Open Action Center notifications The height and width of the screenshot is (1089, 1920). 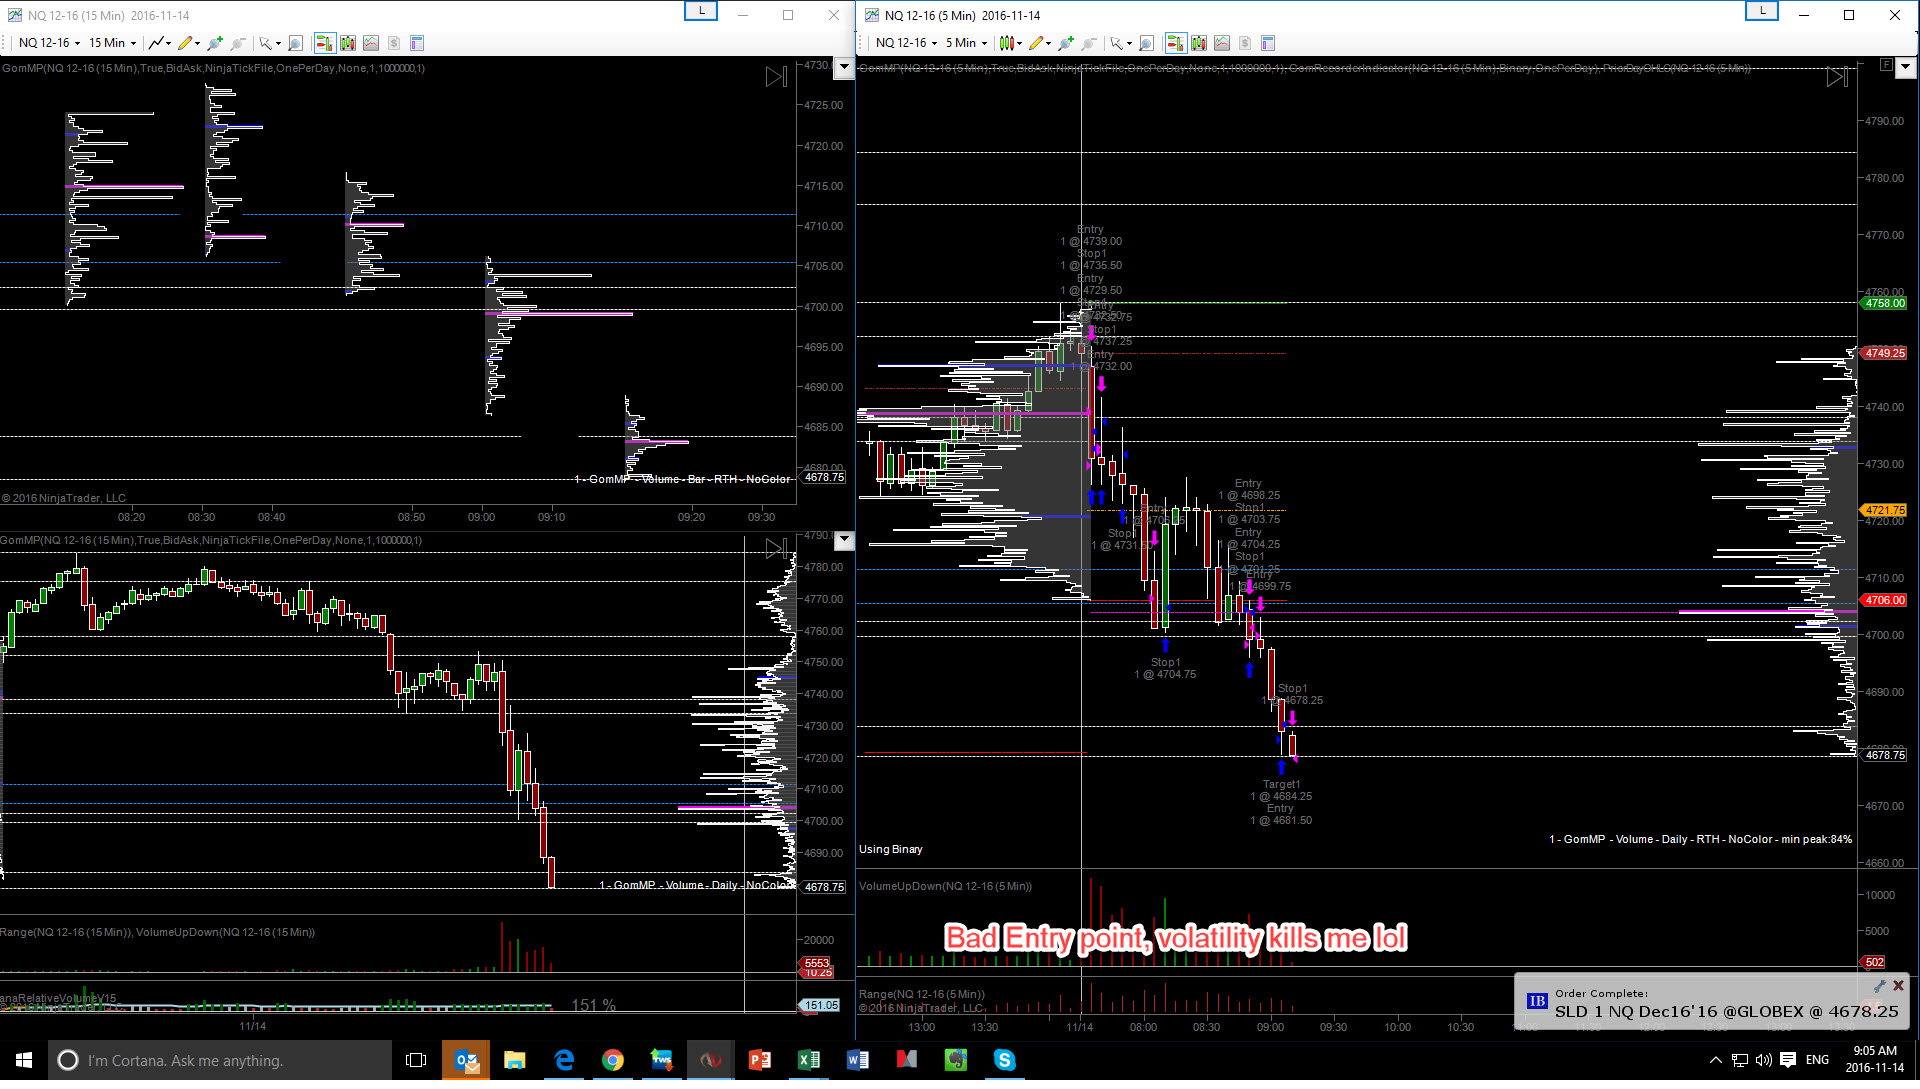point(1788,1060)
